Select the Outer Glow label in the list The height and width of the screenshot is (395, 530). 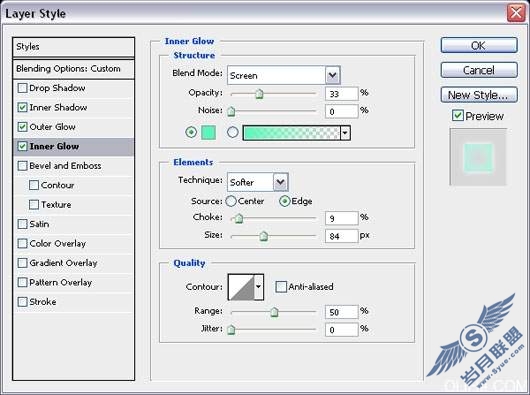tap(52, 127)
